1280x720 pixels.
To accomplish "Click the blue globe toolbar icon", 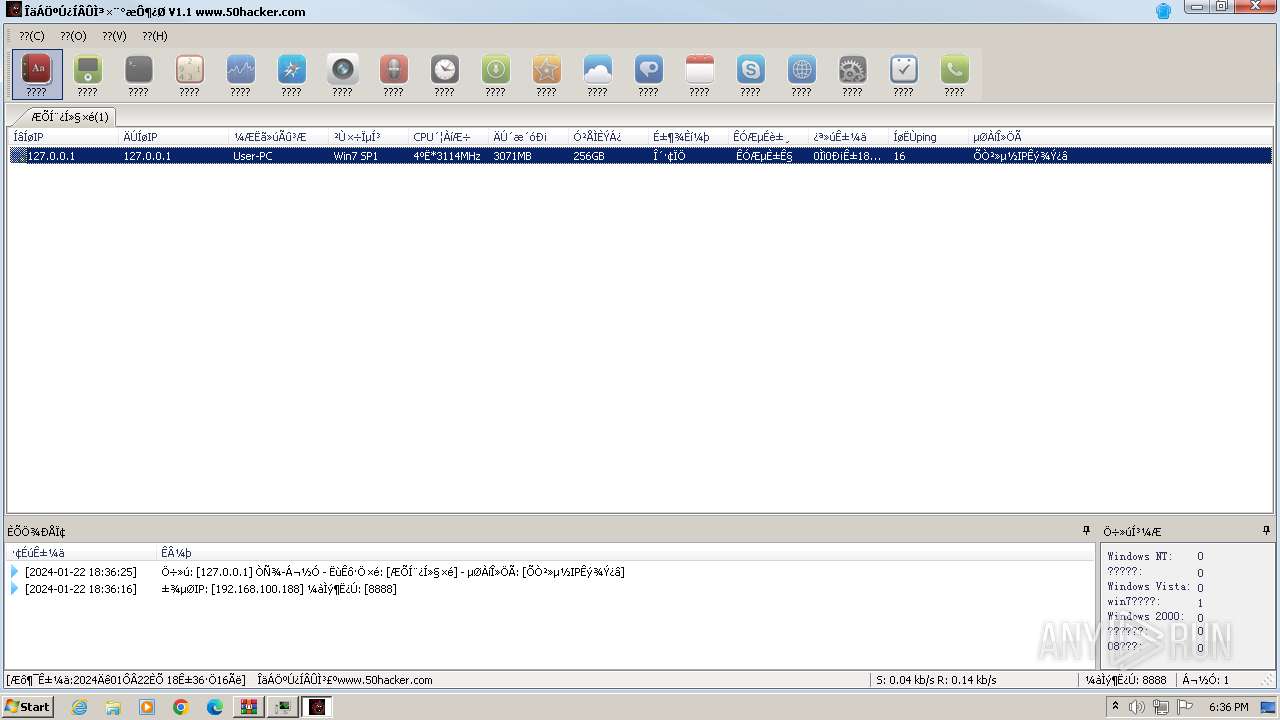I will 802,74.
